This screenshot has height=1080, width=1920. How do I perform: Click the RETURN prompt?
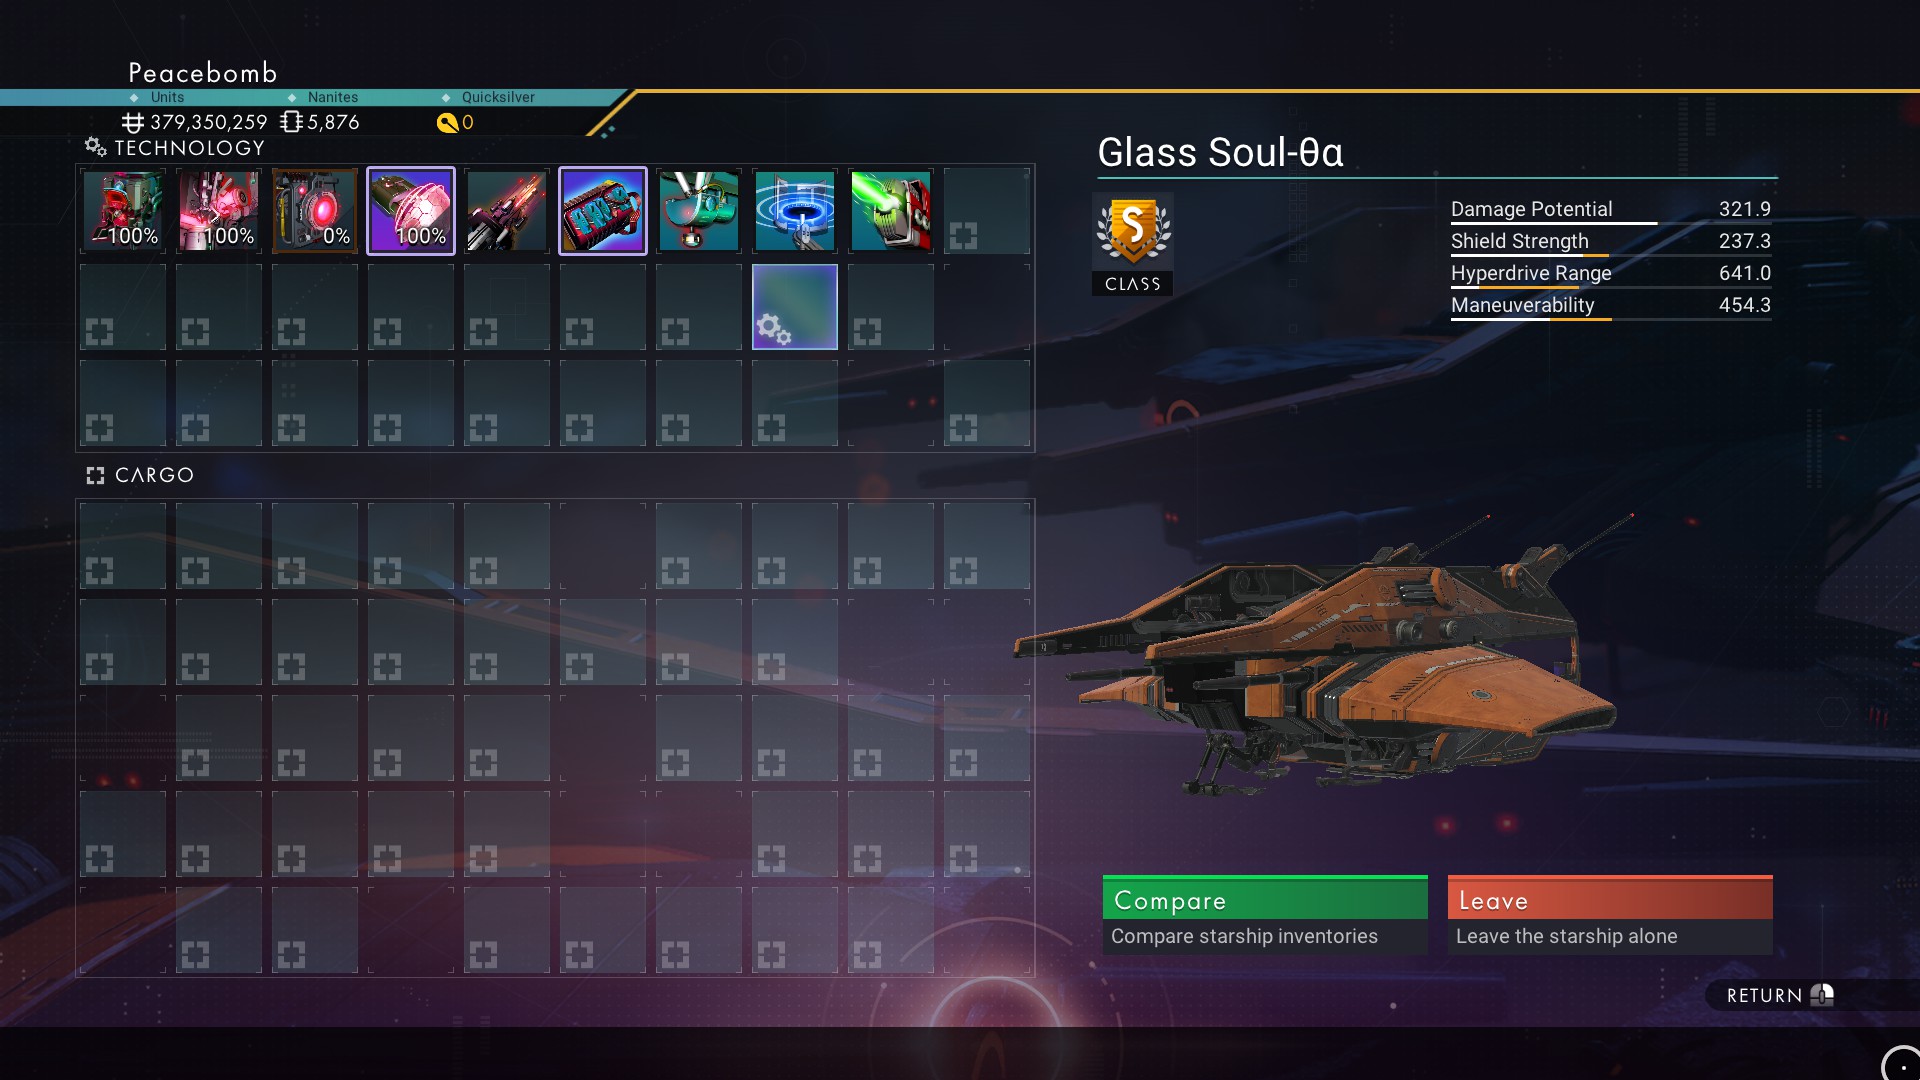click(1779, 995)
